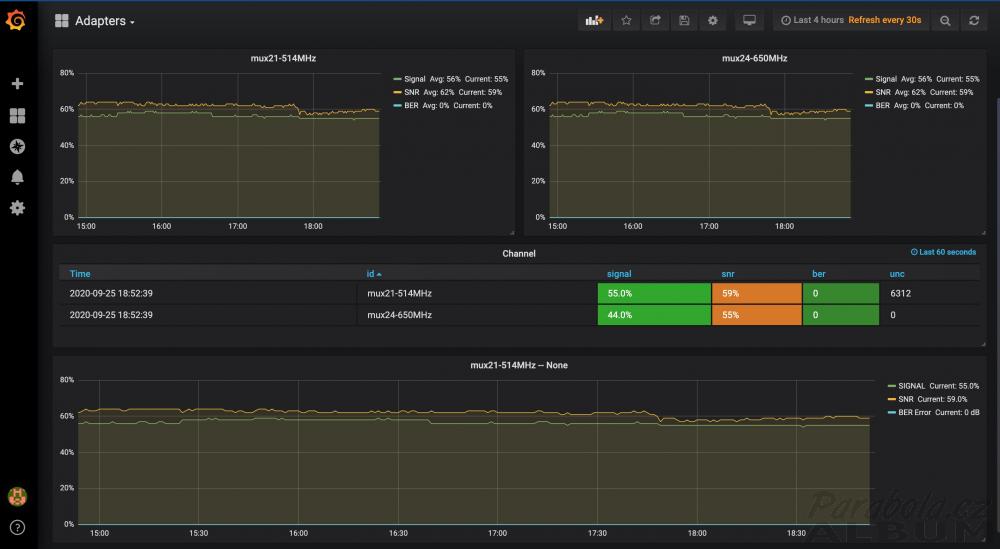Viewport: 1000px width, 549px height.
Task: Sort table by id column
Action: pyautogui.click(x=373, y=274)
